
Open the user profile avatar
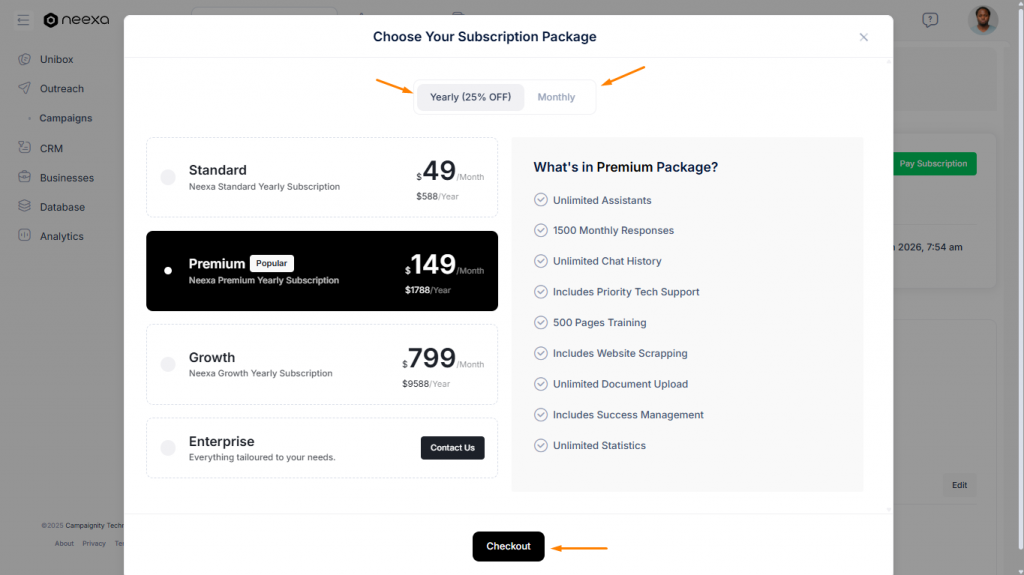coord(982,20)
